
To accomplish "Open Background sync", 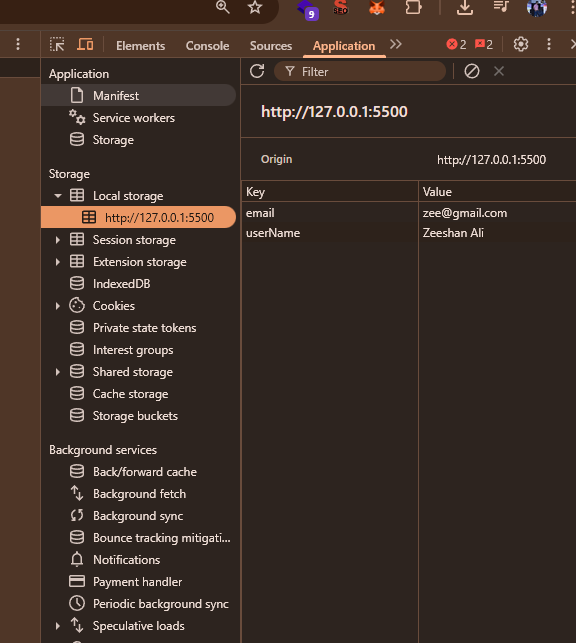I will 139,516.
